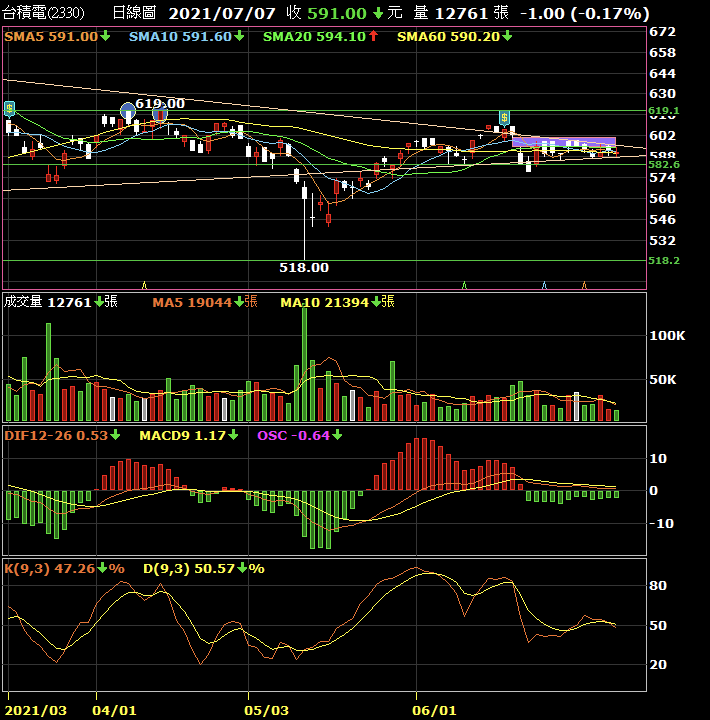This screenshot has width=710, height=720.
Task: Select the purple highlighted consolidation box
Action: pyautogui.click(x=564, y=142)
